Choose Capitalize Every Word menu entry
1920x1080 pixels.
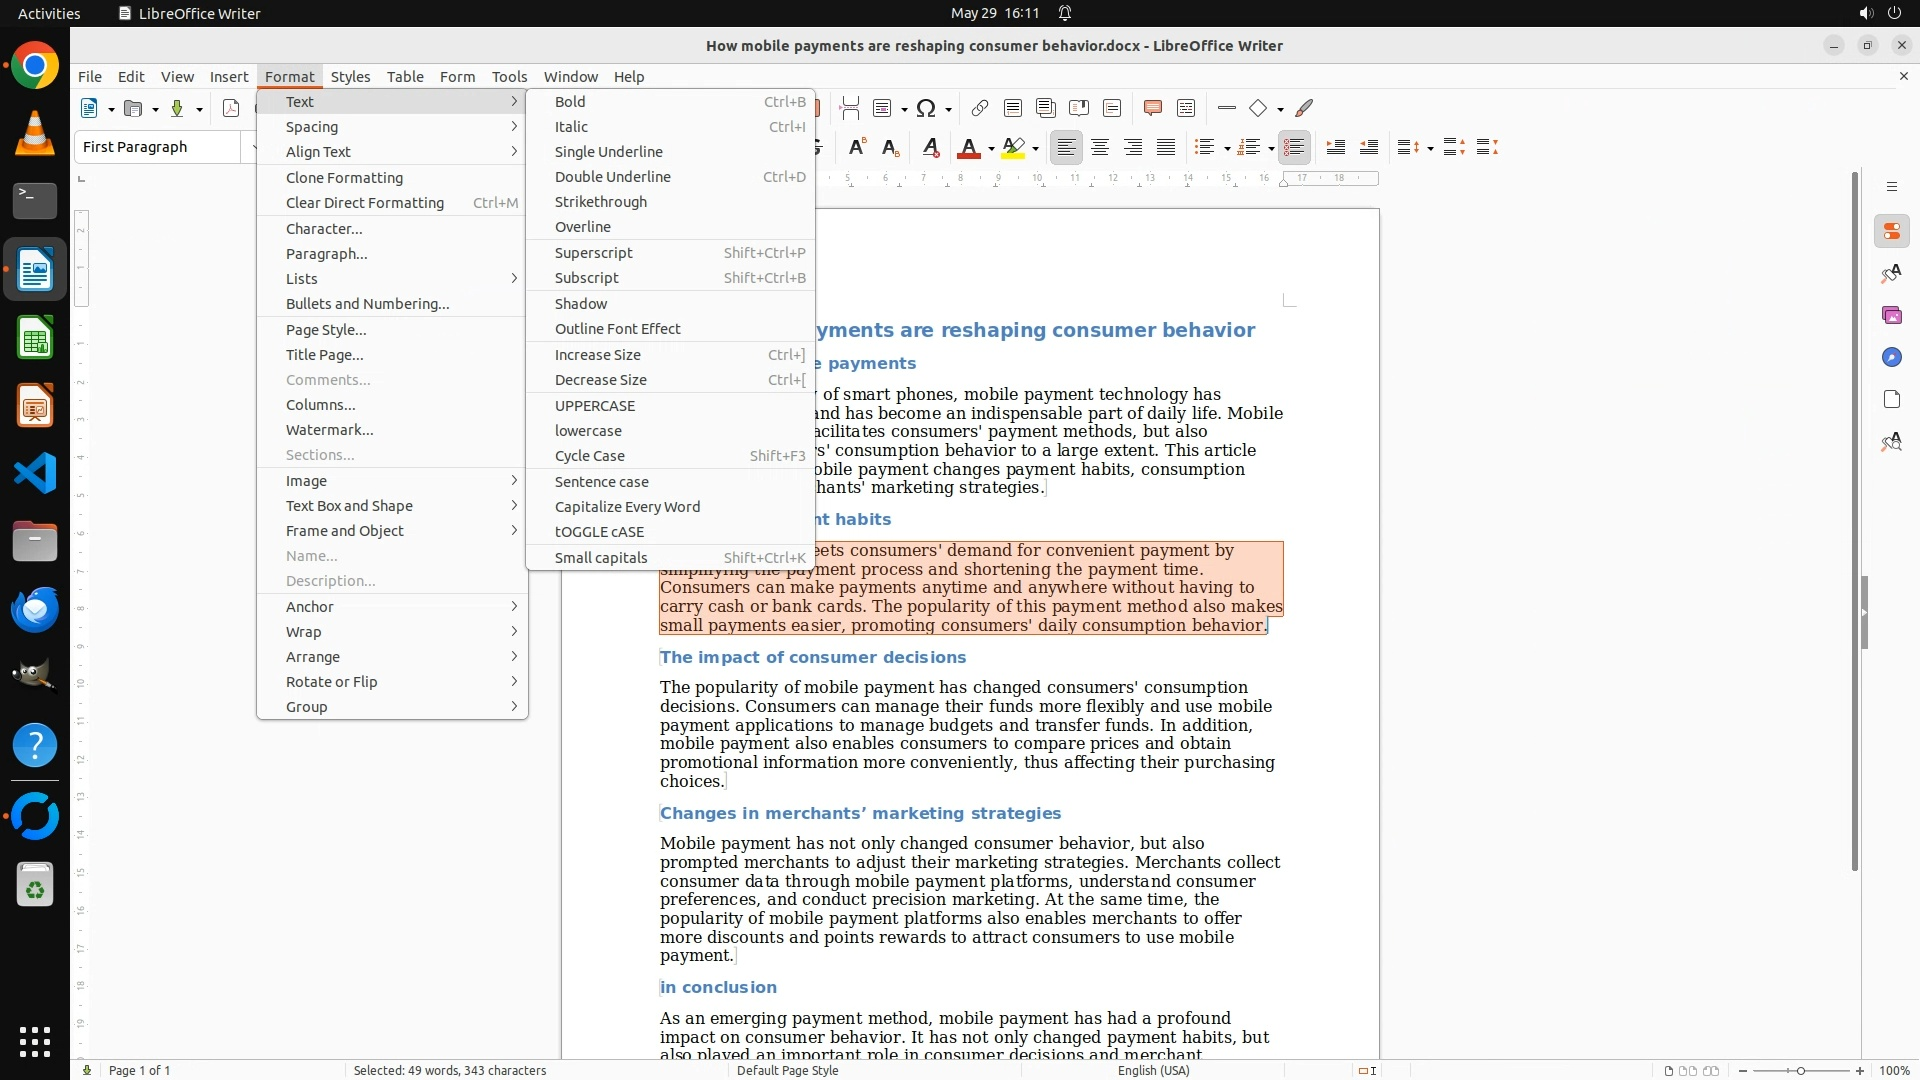tap(627, 507)
